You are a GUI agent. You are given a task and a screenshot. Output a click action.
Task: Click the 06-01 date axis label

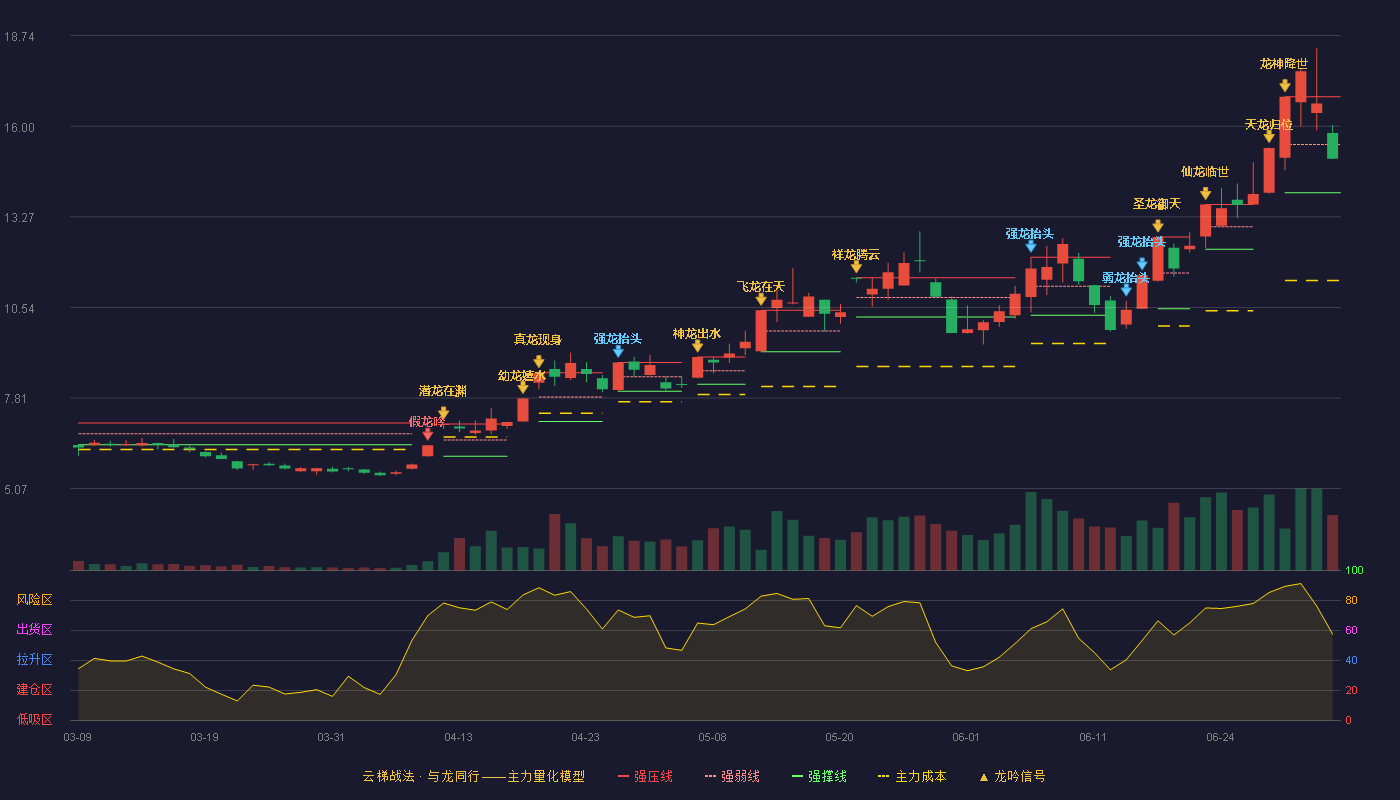(x=967, y=737)
